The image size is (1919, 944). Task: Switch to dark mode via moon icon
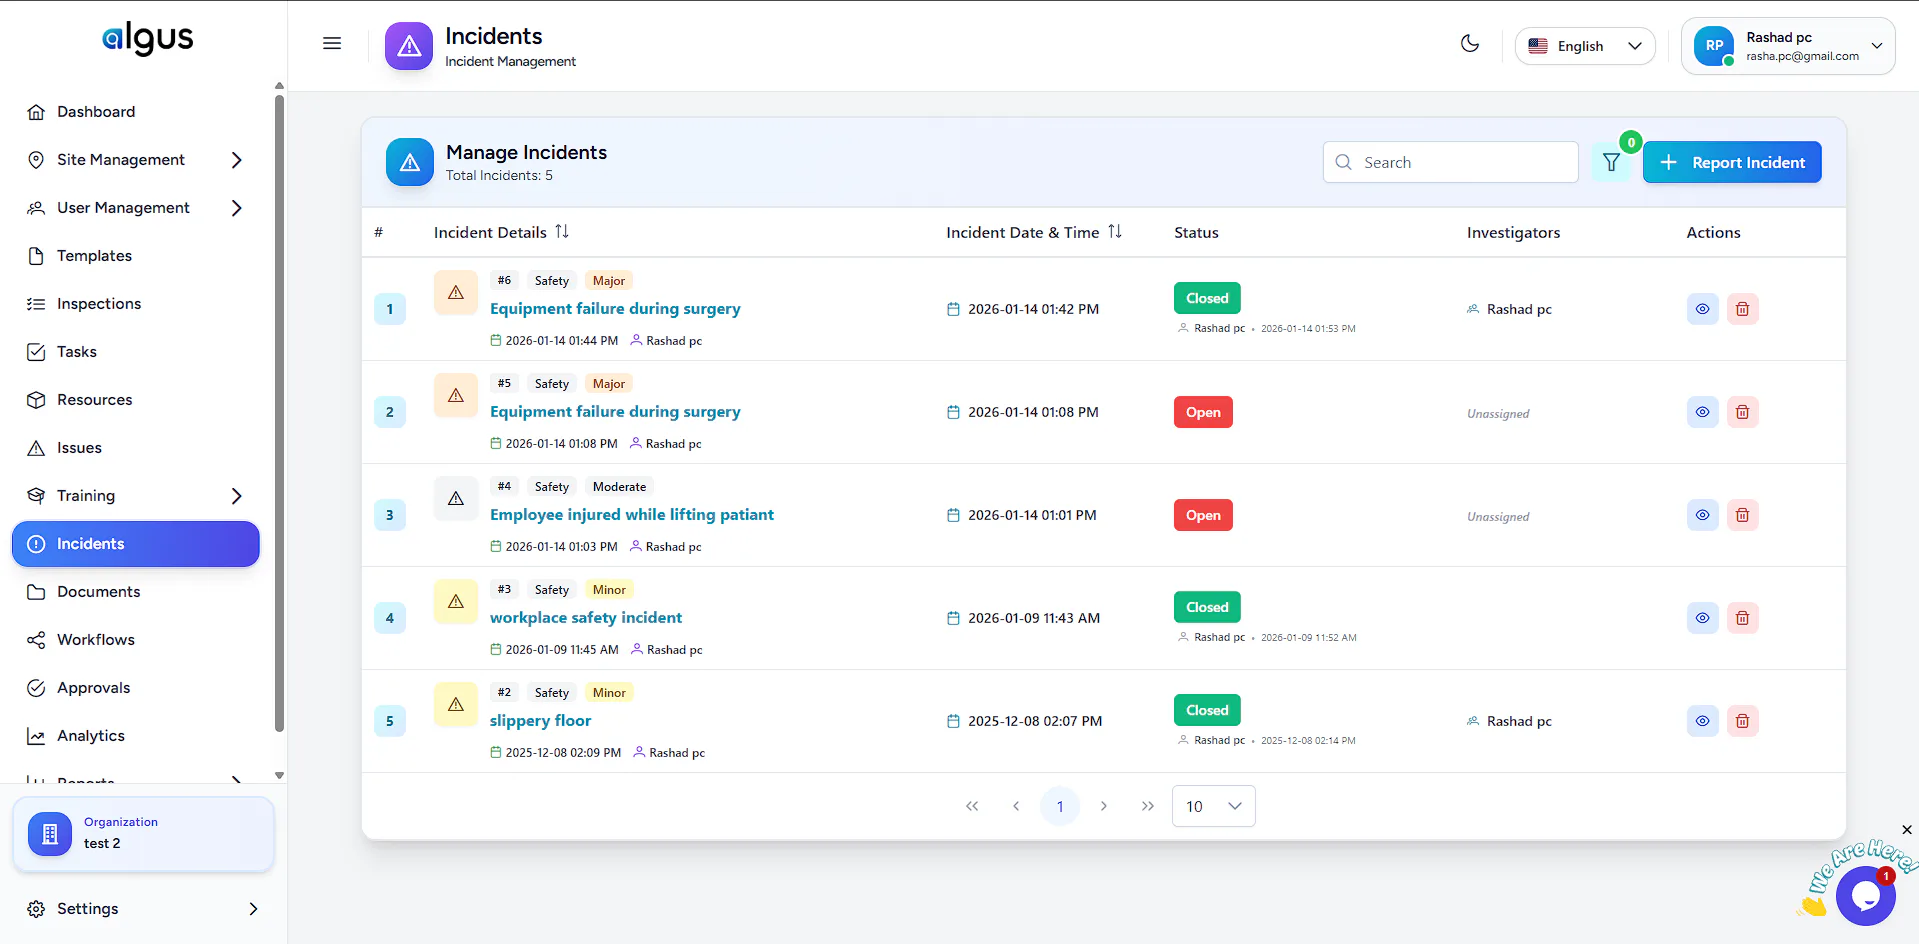click(1470, 43)
